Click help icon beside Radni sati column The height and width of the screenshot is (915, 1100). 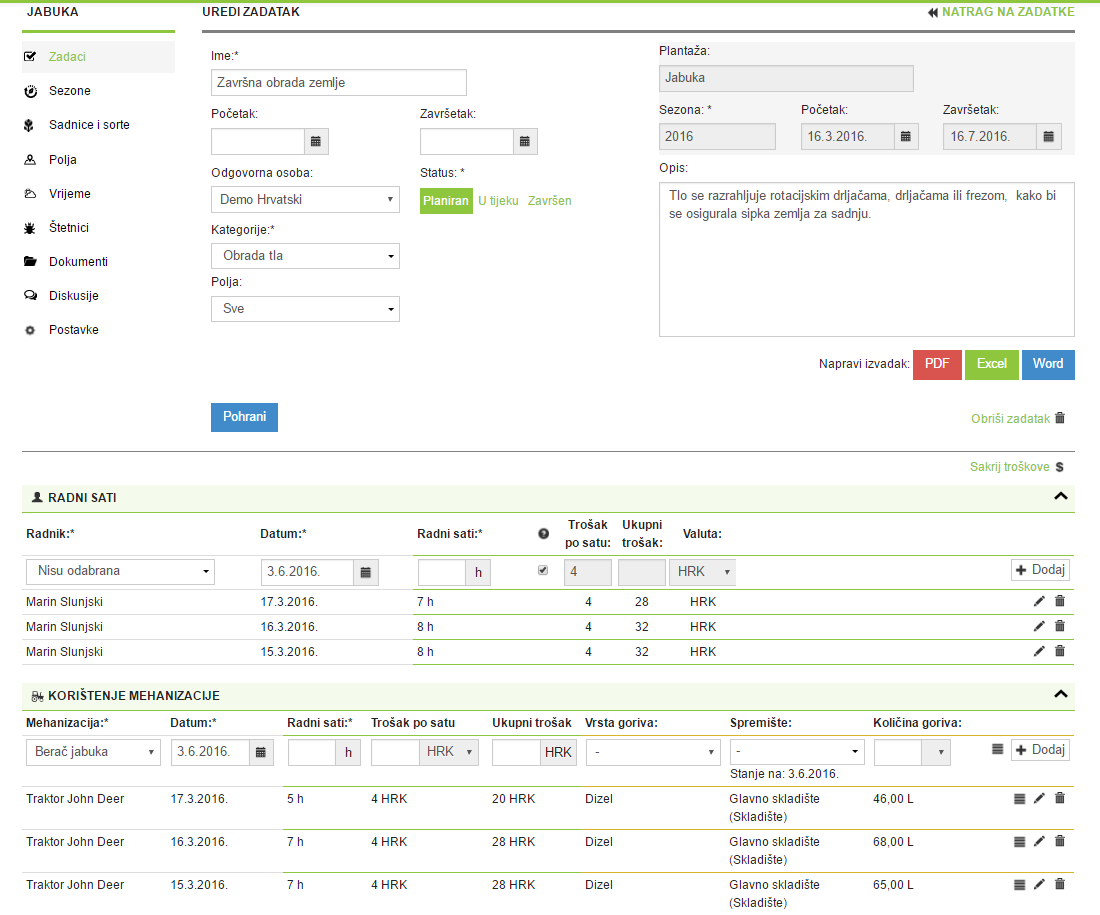click(544, 534)
